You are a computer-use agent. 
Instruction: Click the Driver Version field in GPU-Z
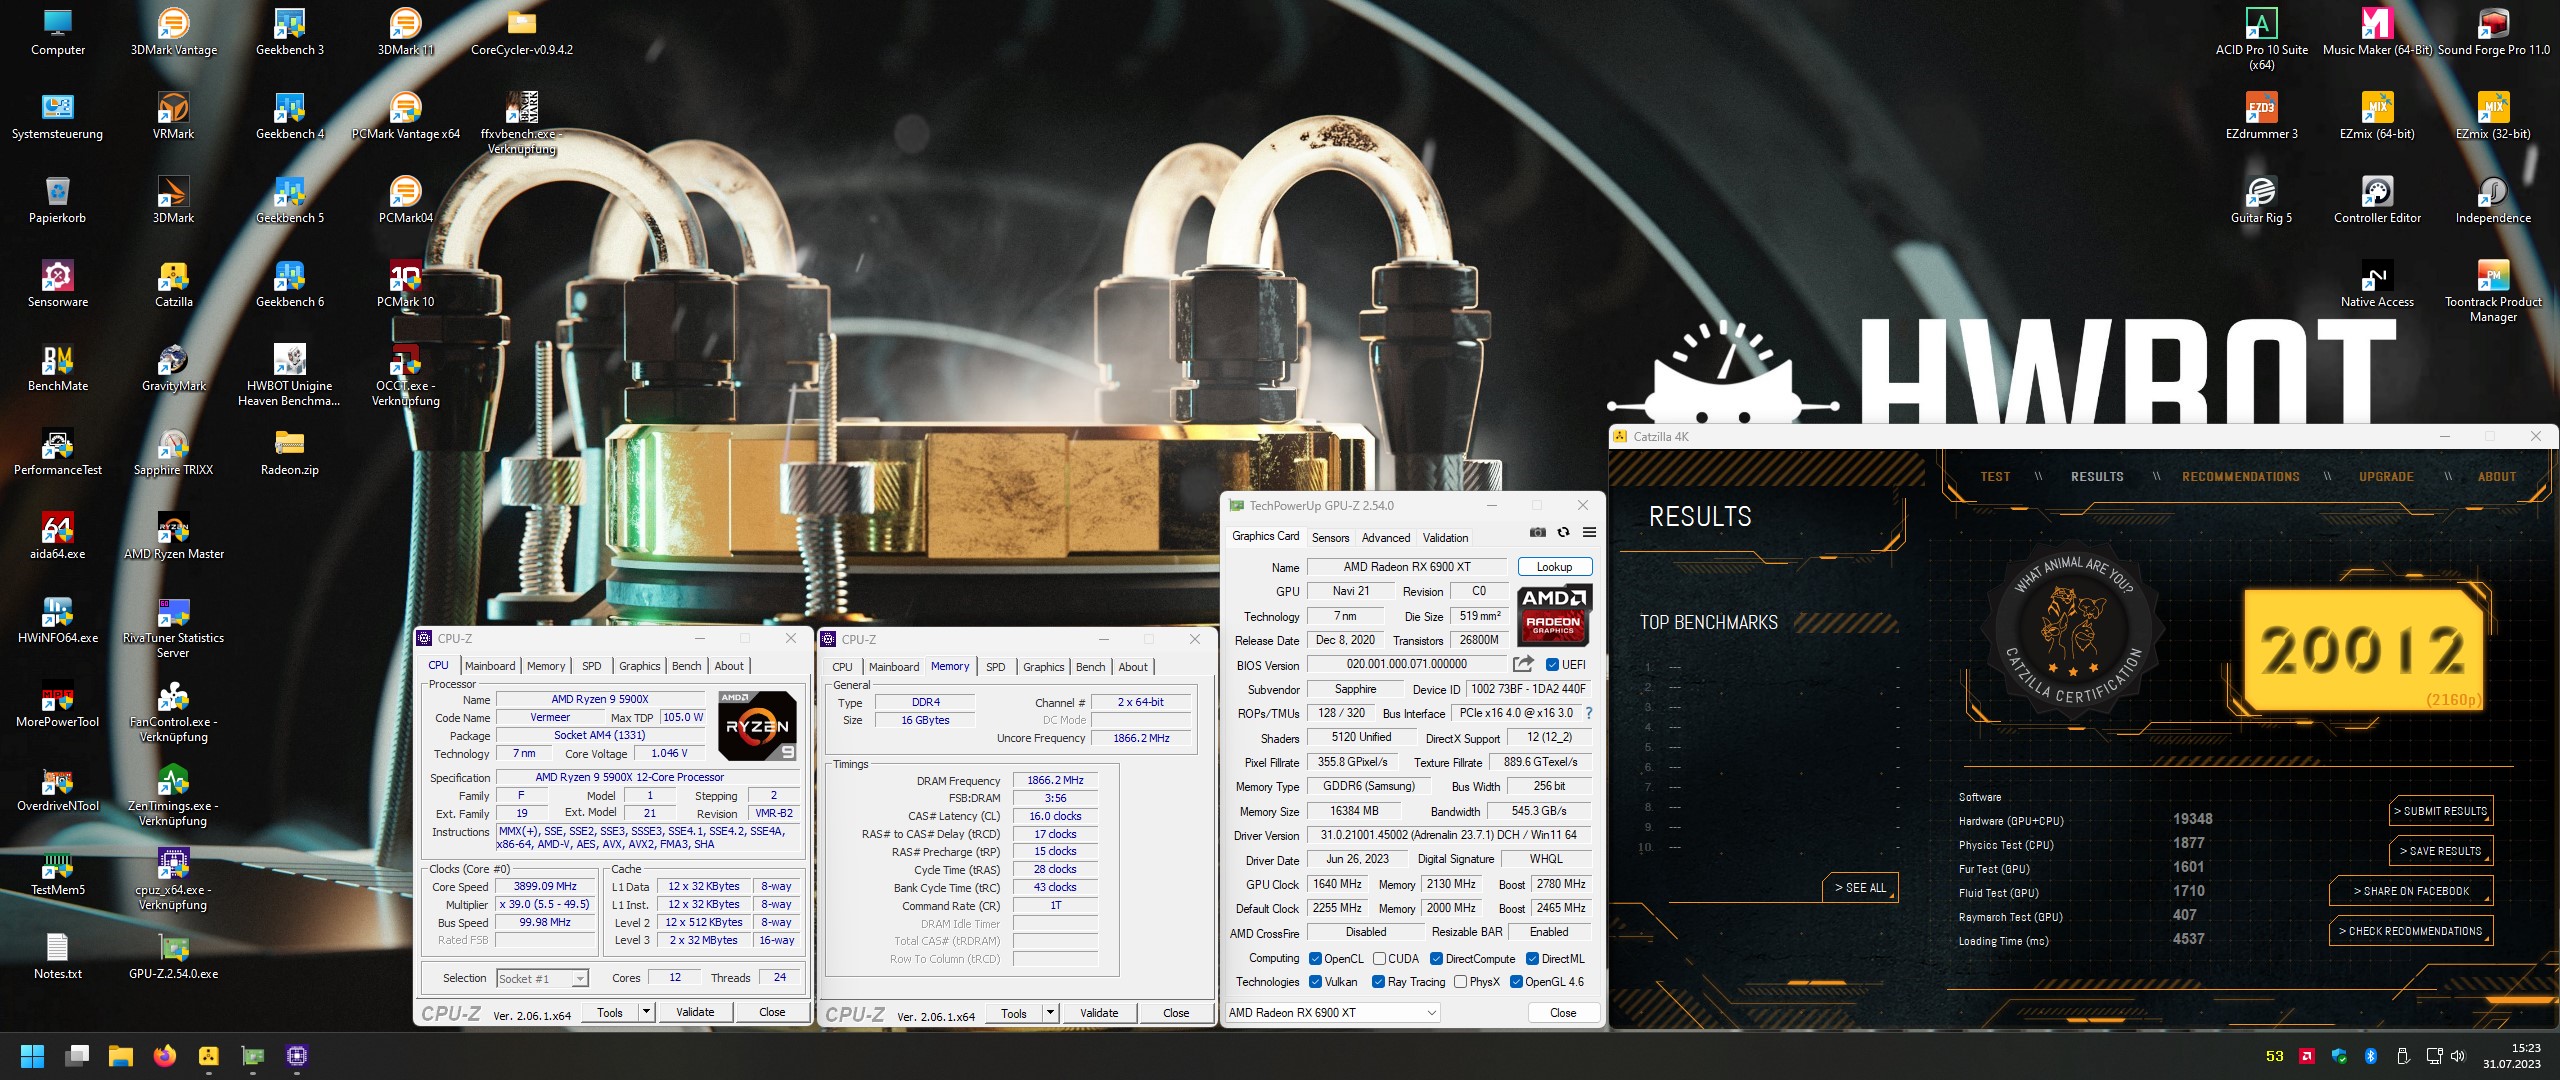(x=1449, y=835)
